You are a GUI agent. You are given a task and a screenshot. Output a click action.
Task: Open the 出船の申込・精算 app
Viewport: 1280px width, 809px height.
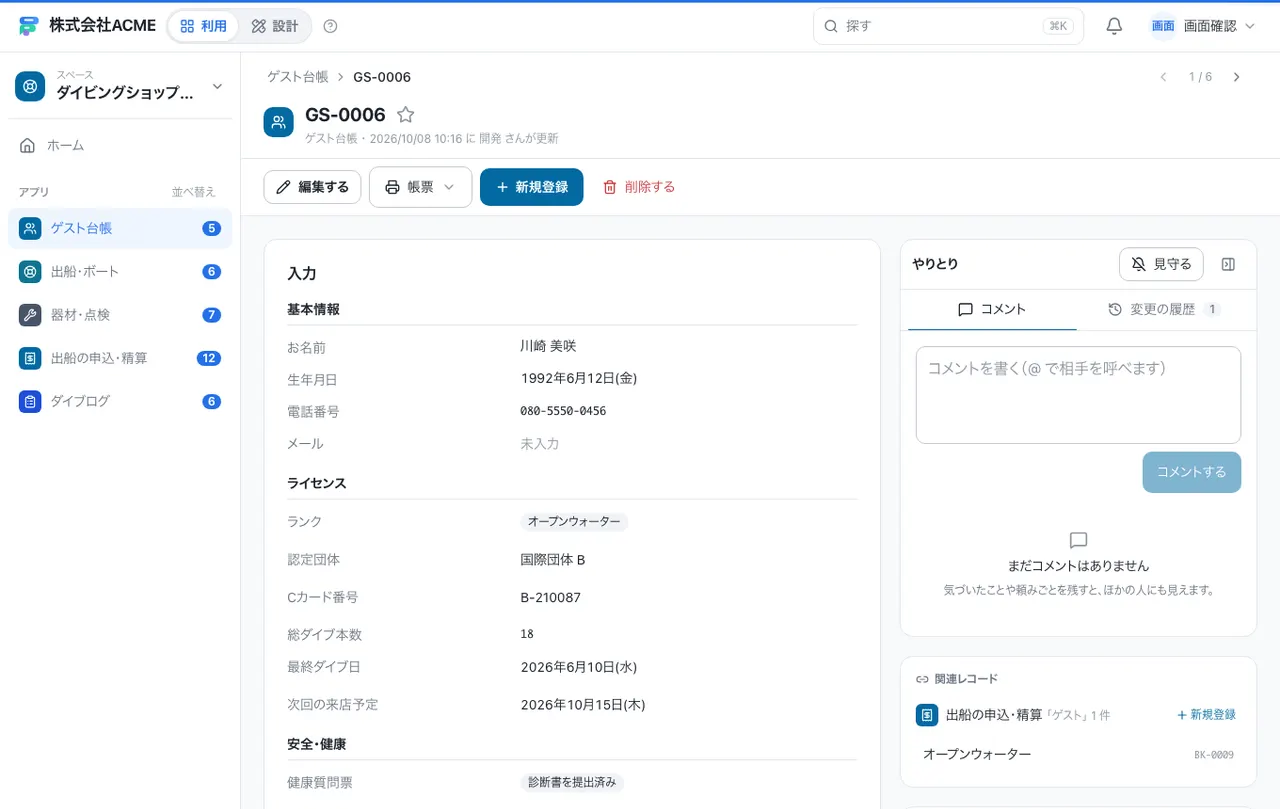pyautogui.click(x=120, y=358)
